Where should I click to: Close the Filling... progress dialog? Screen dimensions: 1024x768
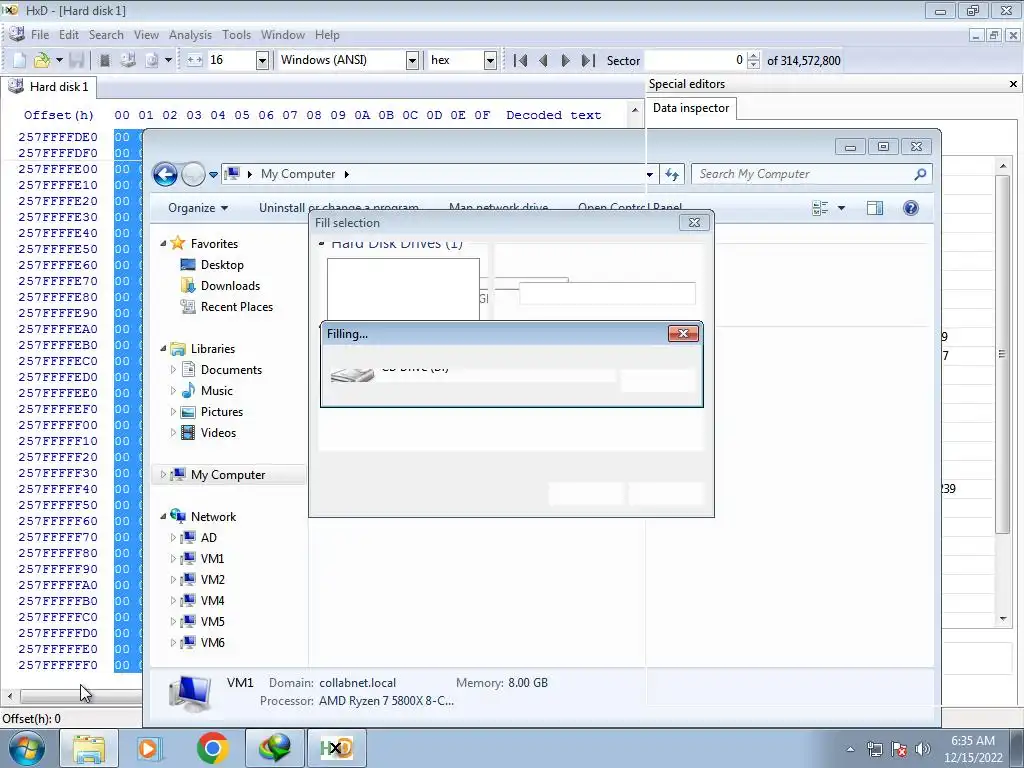click(683, 334)
